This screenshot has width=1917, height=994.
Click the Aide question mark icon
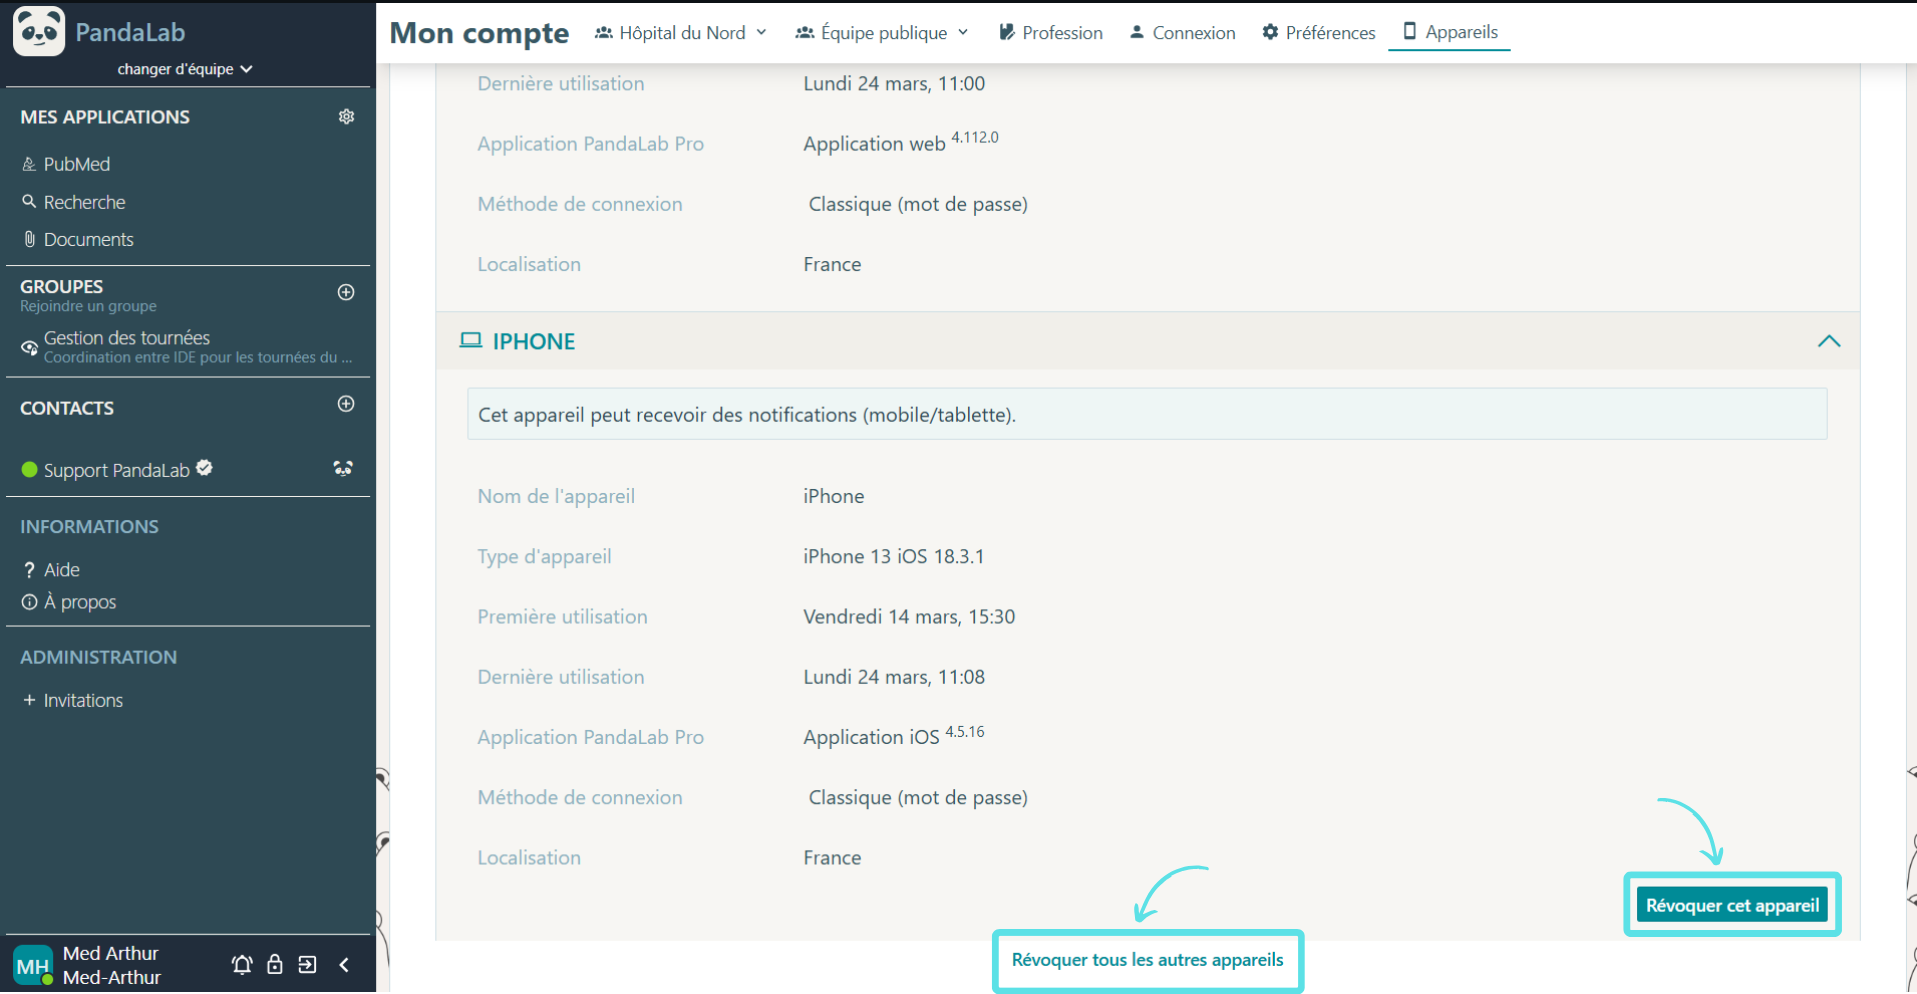29,570
